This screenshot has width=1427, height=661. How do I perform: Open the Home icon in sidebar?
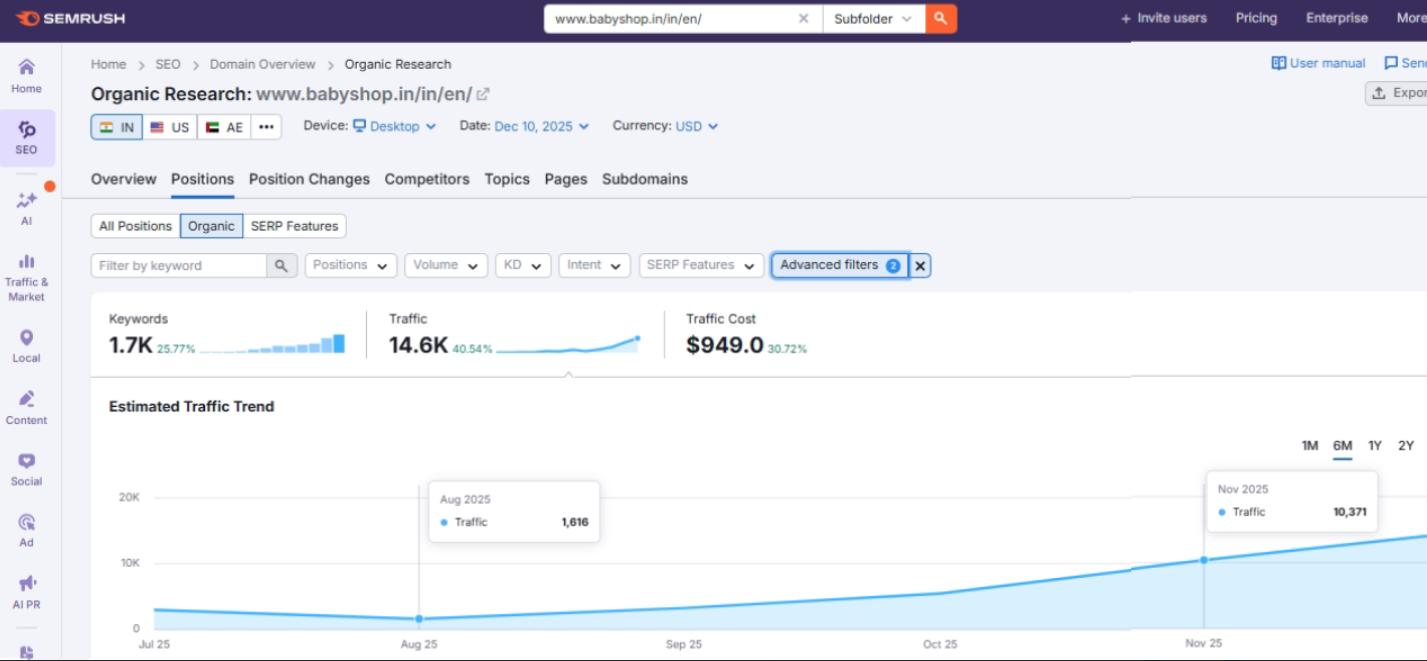tap(27, 75)
